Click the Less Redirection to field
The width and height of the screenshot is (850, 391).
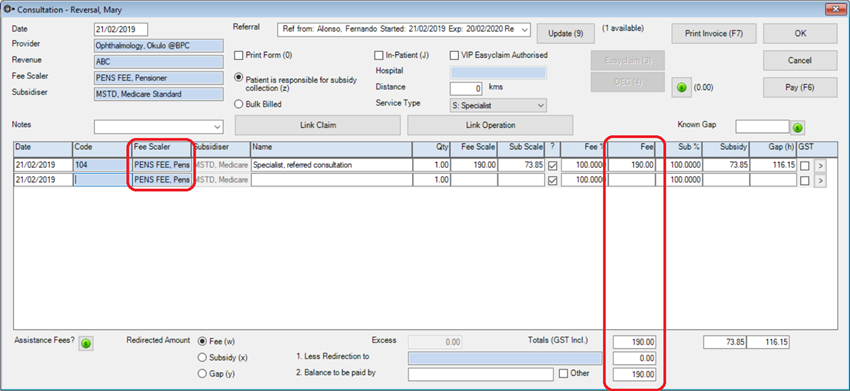point(505,358)
